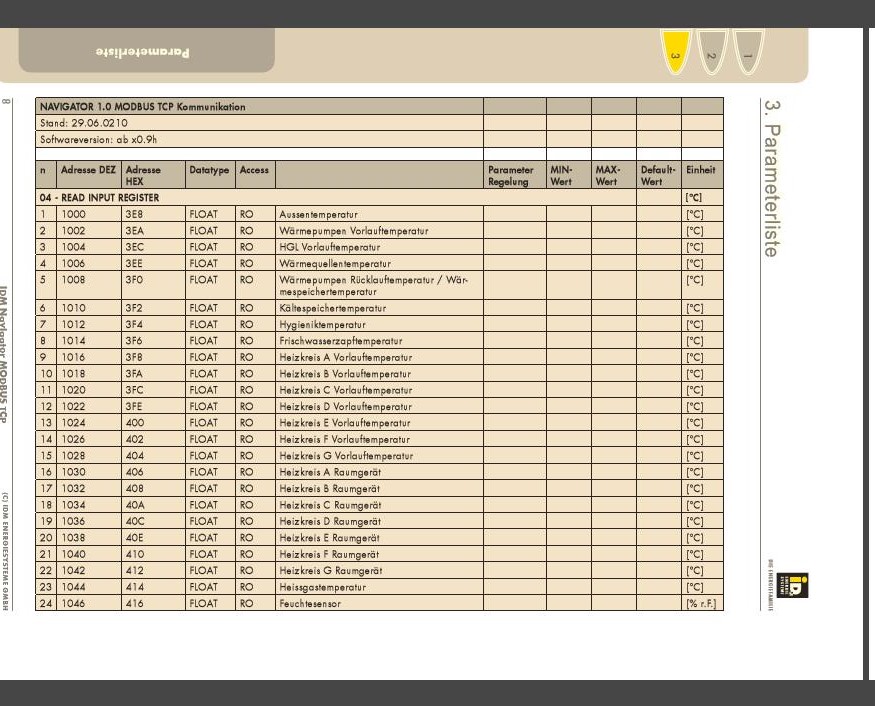Click the 'Aussentemperatur' cell
875x706 pixels.
tap(379, 214)
